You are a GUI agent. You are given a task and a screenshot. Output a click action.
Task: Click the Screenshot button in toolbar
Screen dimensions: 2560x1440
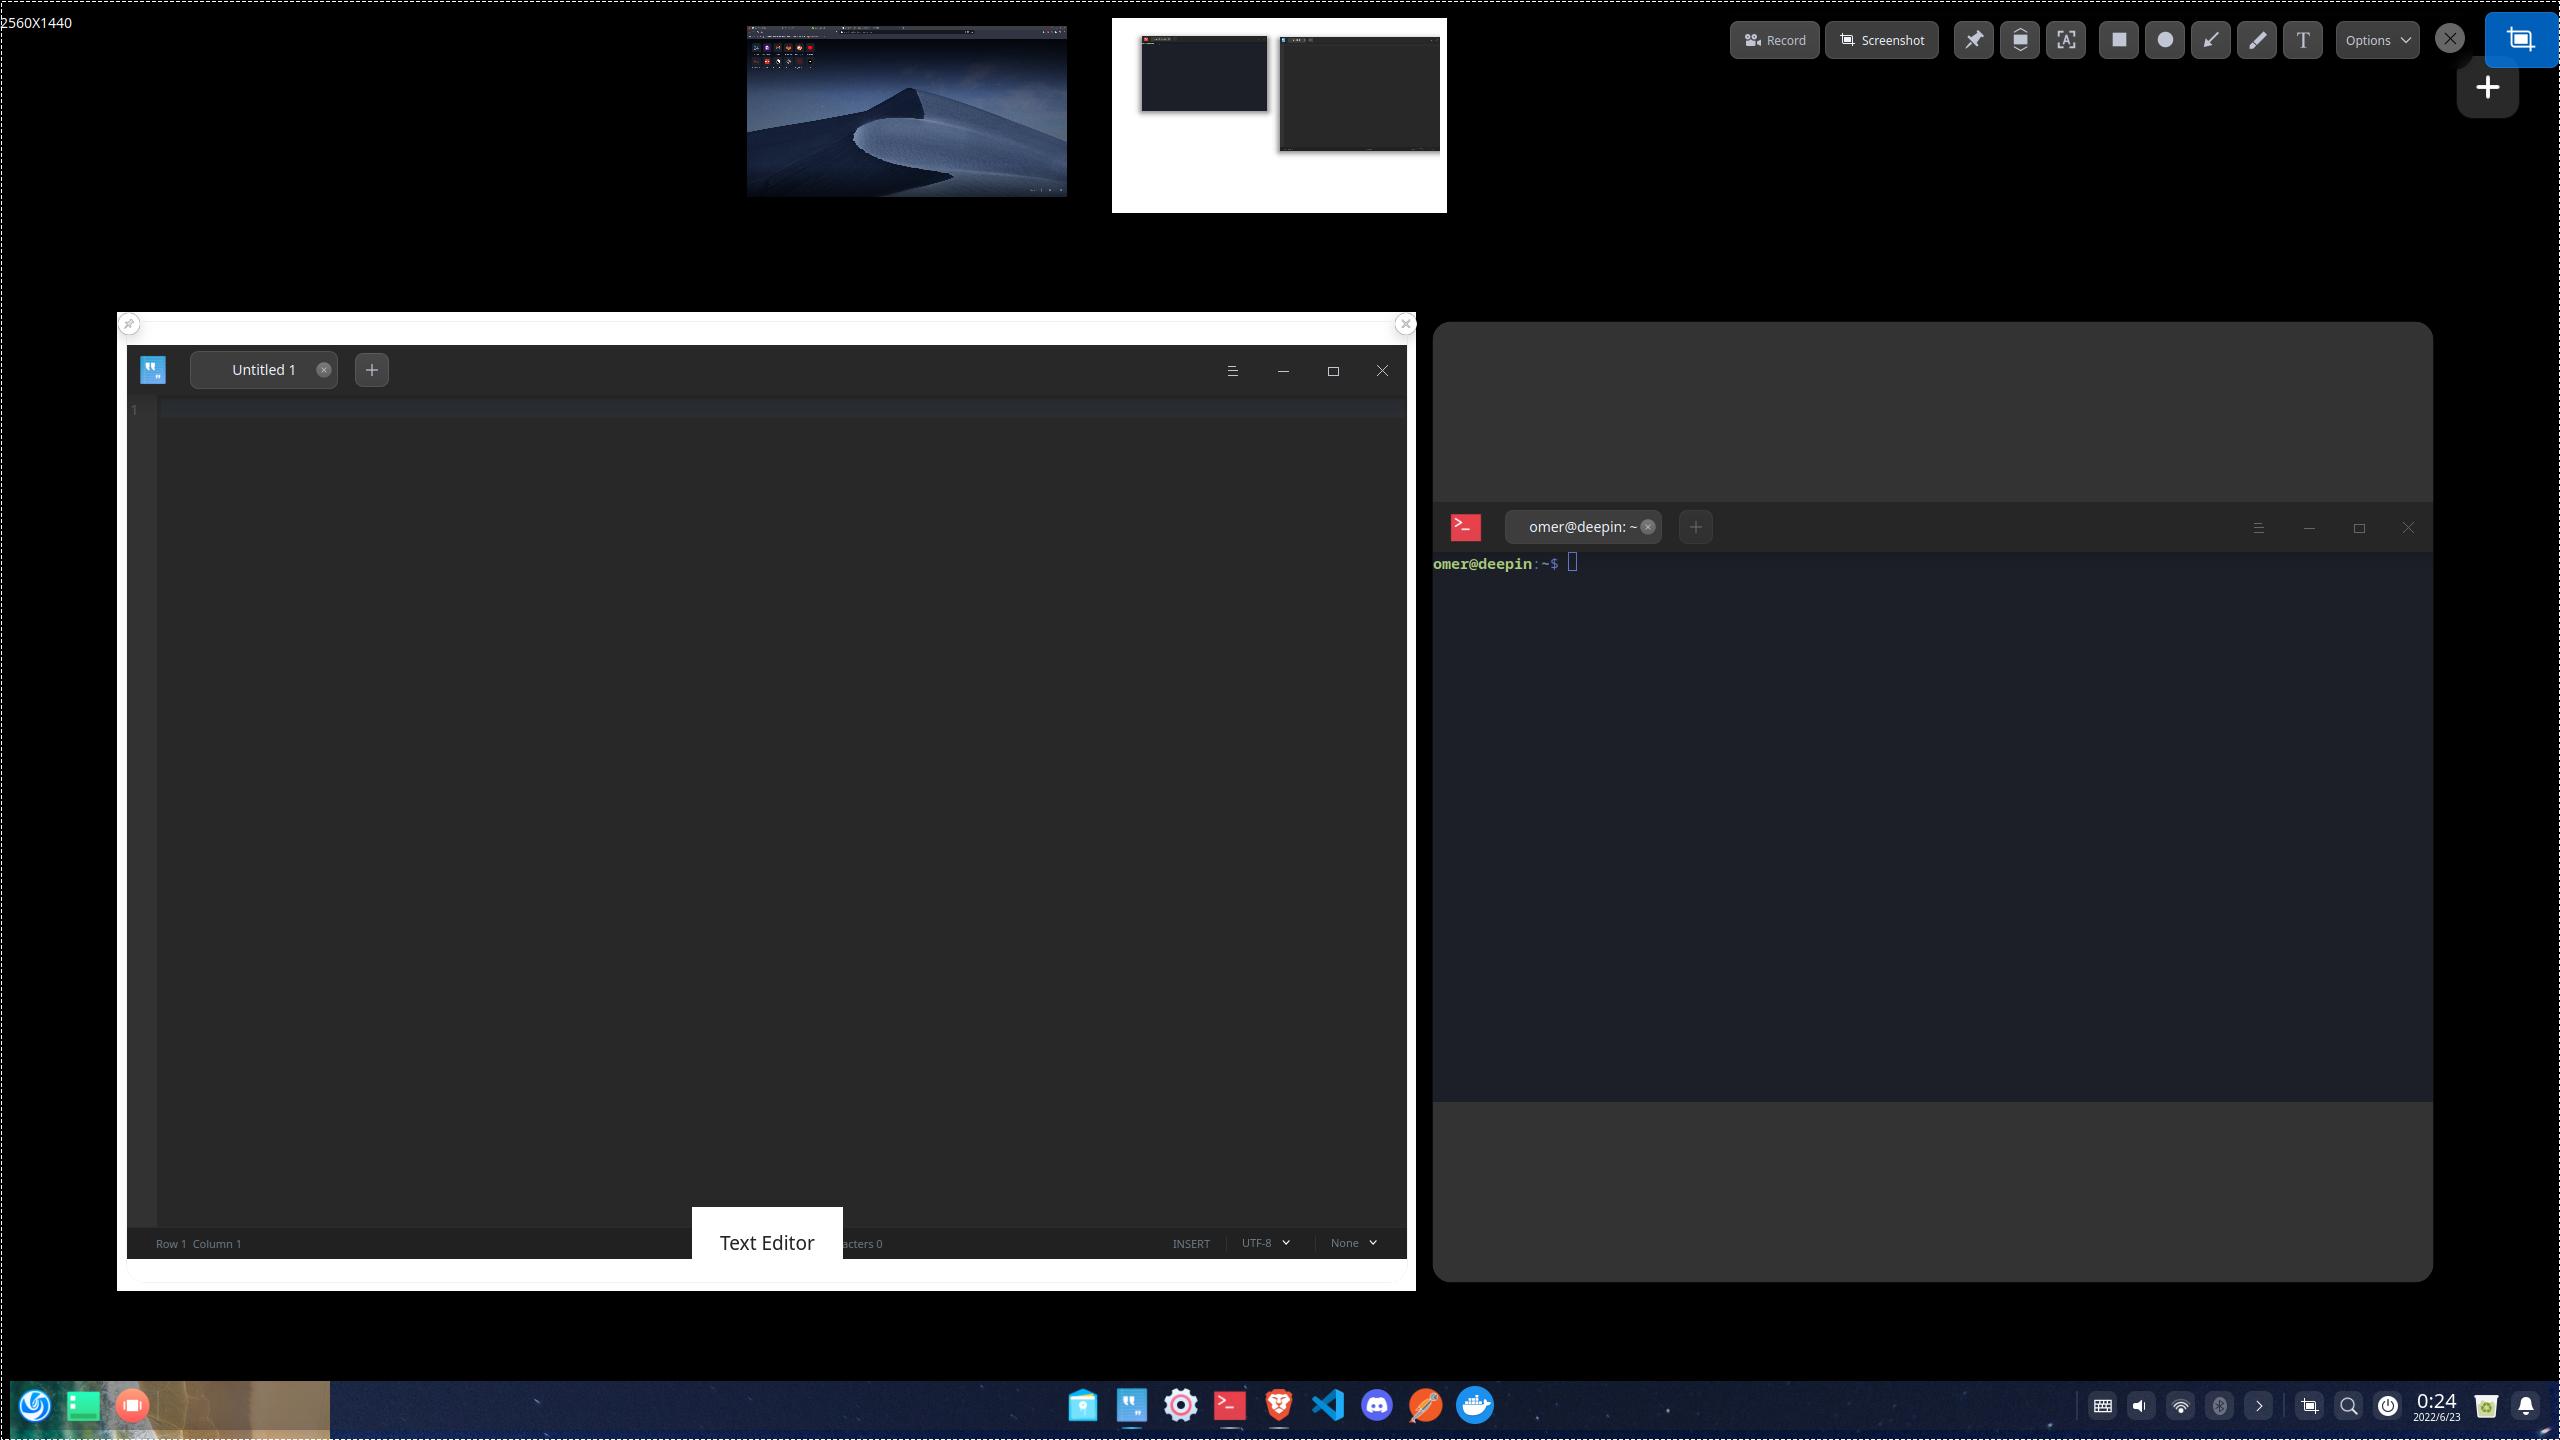tap(1881, 40)
